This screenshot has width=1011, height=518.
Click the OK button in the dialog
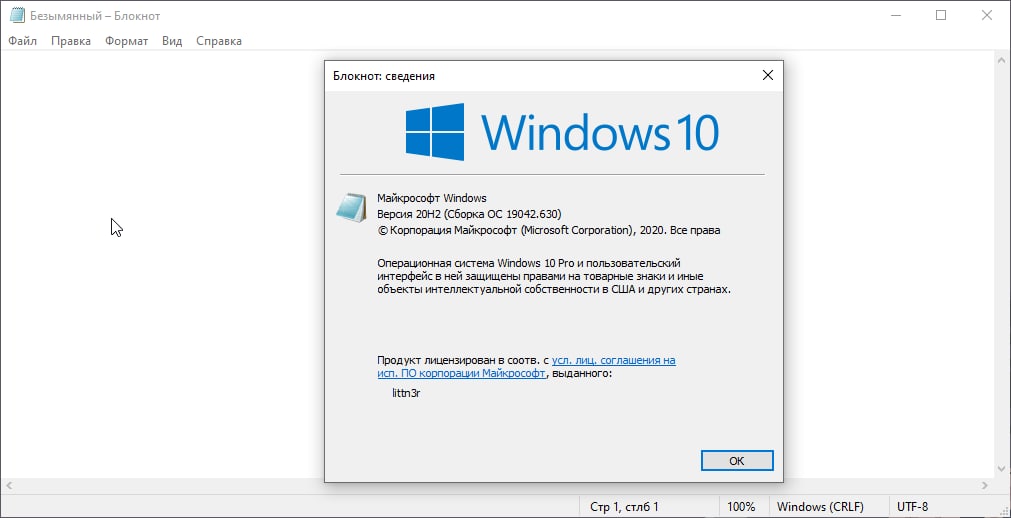click(736, 461)
